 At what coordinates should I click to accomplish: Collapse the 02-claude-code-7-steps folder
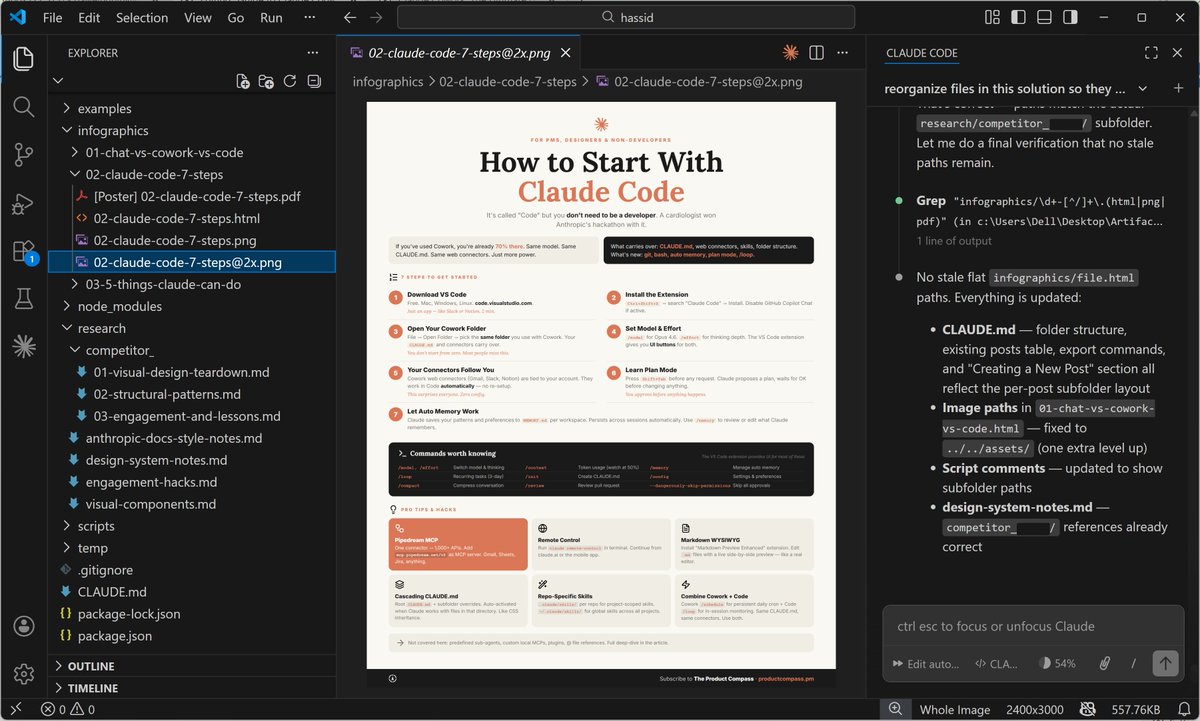click(192, 174)
